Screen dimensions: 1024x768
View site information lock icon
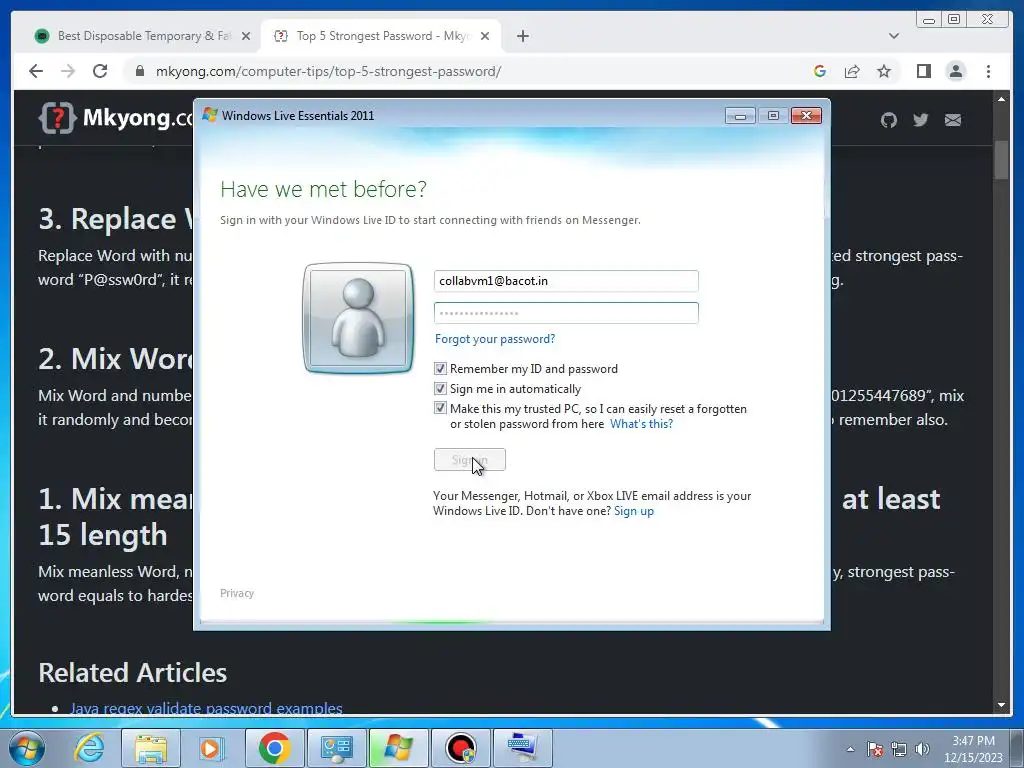140,71
